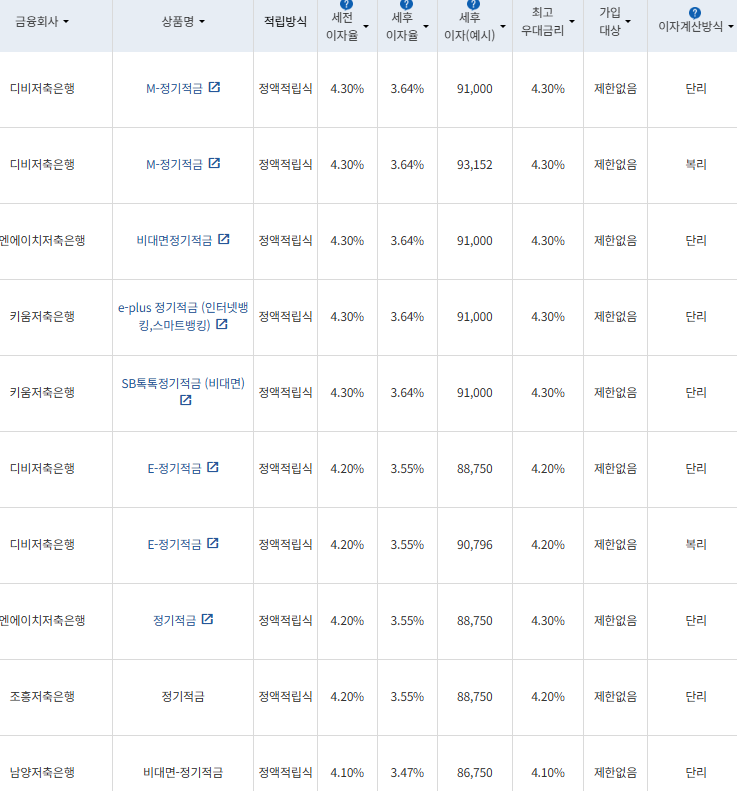Show help for 이자계산방식 column
The height and width of the screenshot is (791, 737).
click(695, 12)
